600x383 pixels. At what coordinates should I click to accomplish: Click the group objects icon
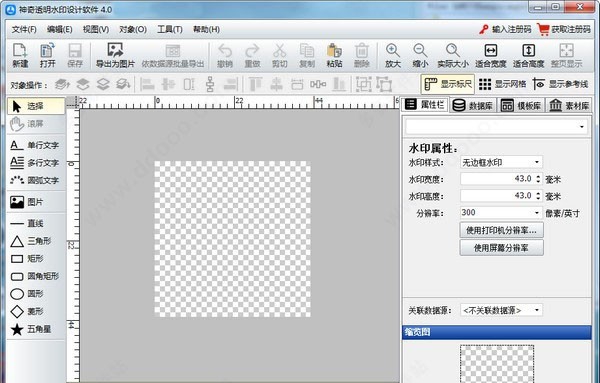[364, 84]
